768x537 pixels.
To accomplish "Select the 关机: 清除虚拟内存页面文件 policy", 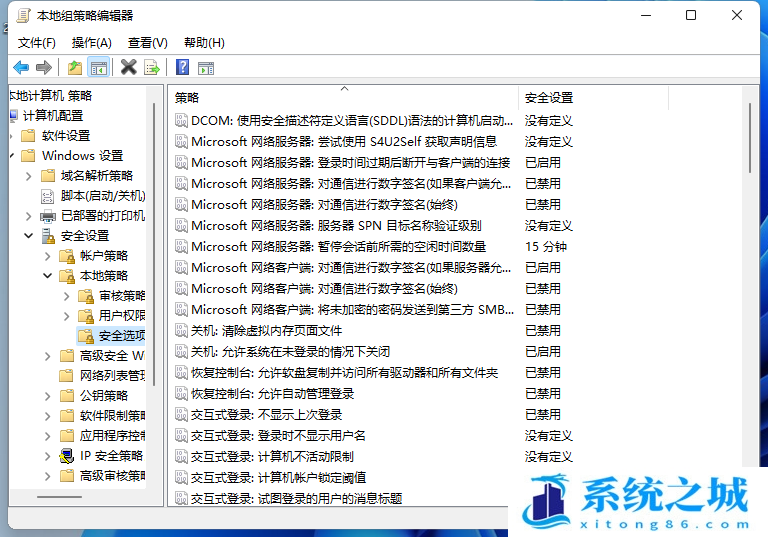I will pos(266,330).
